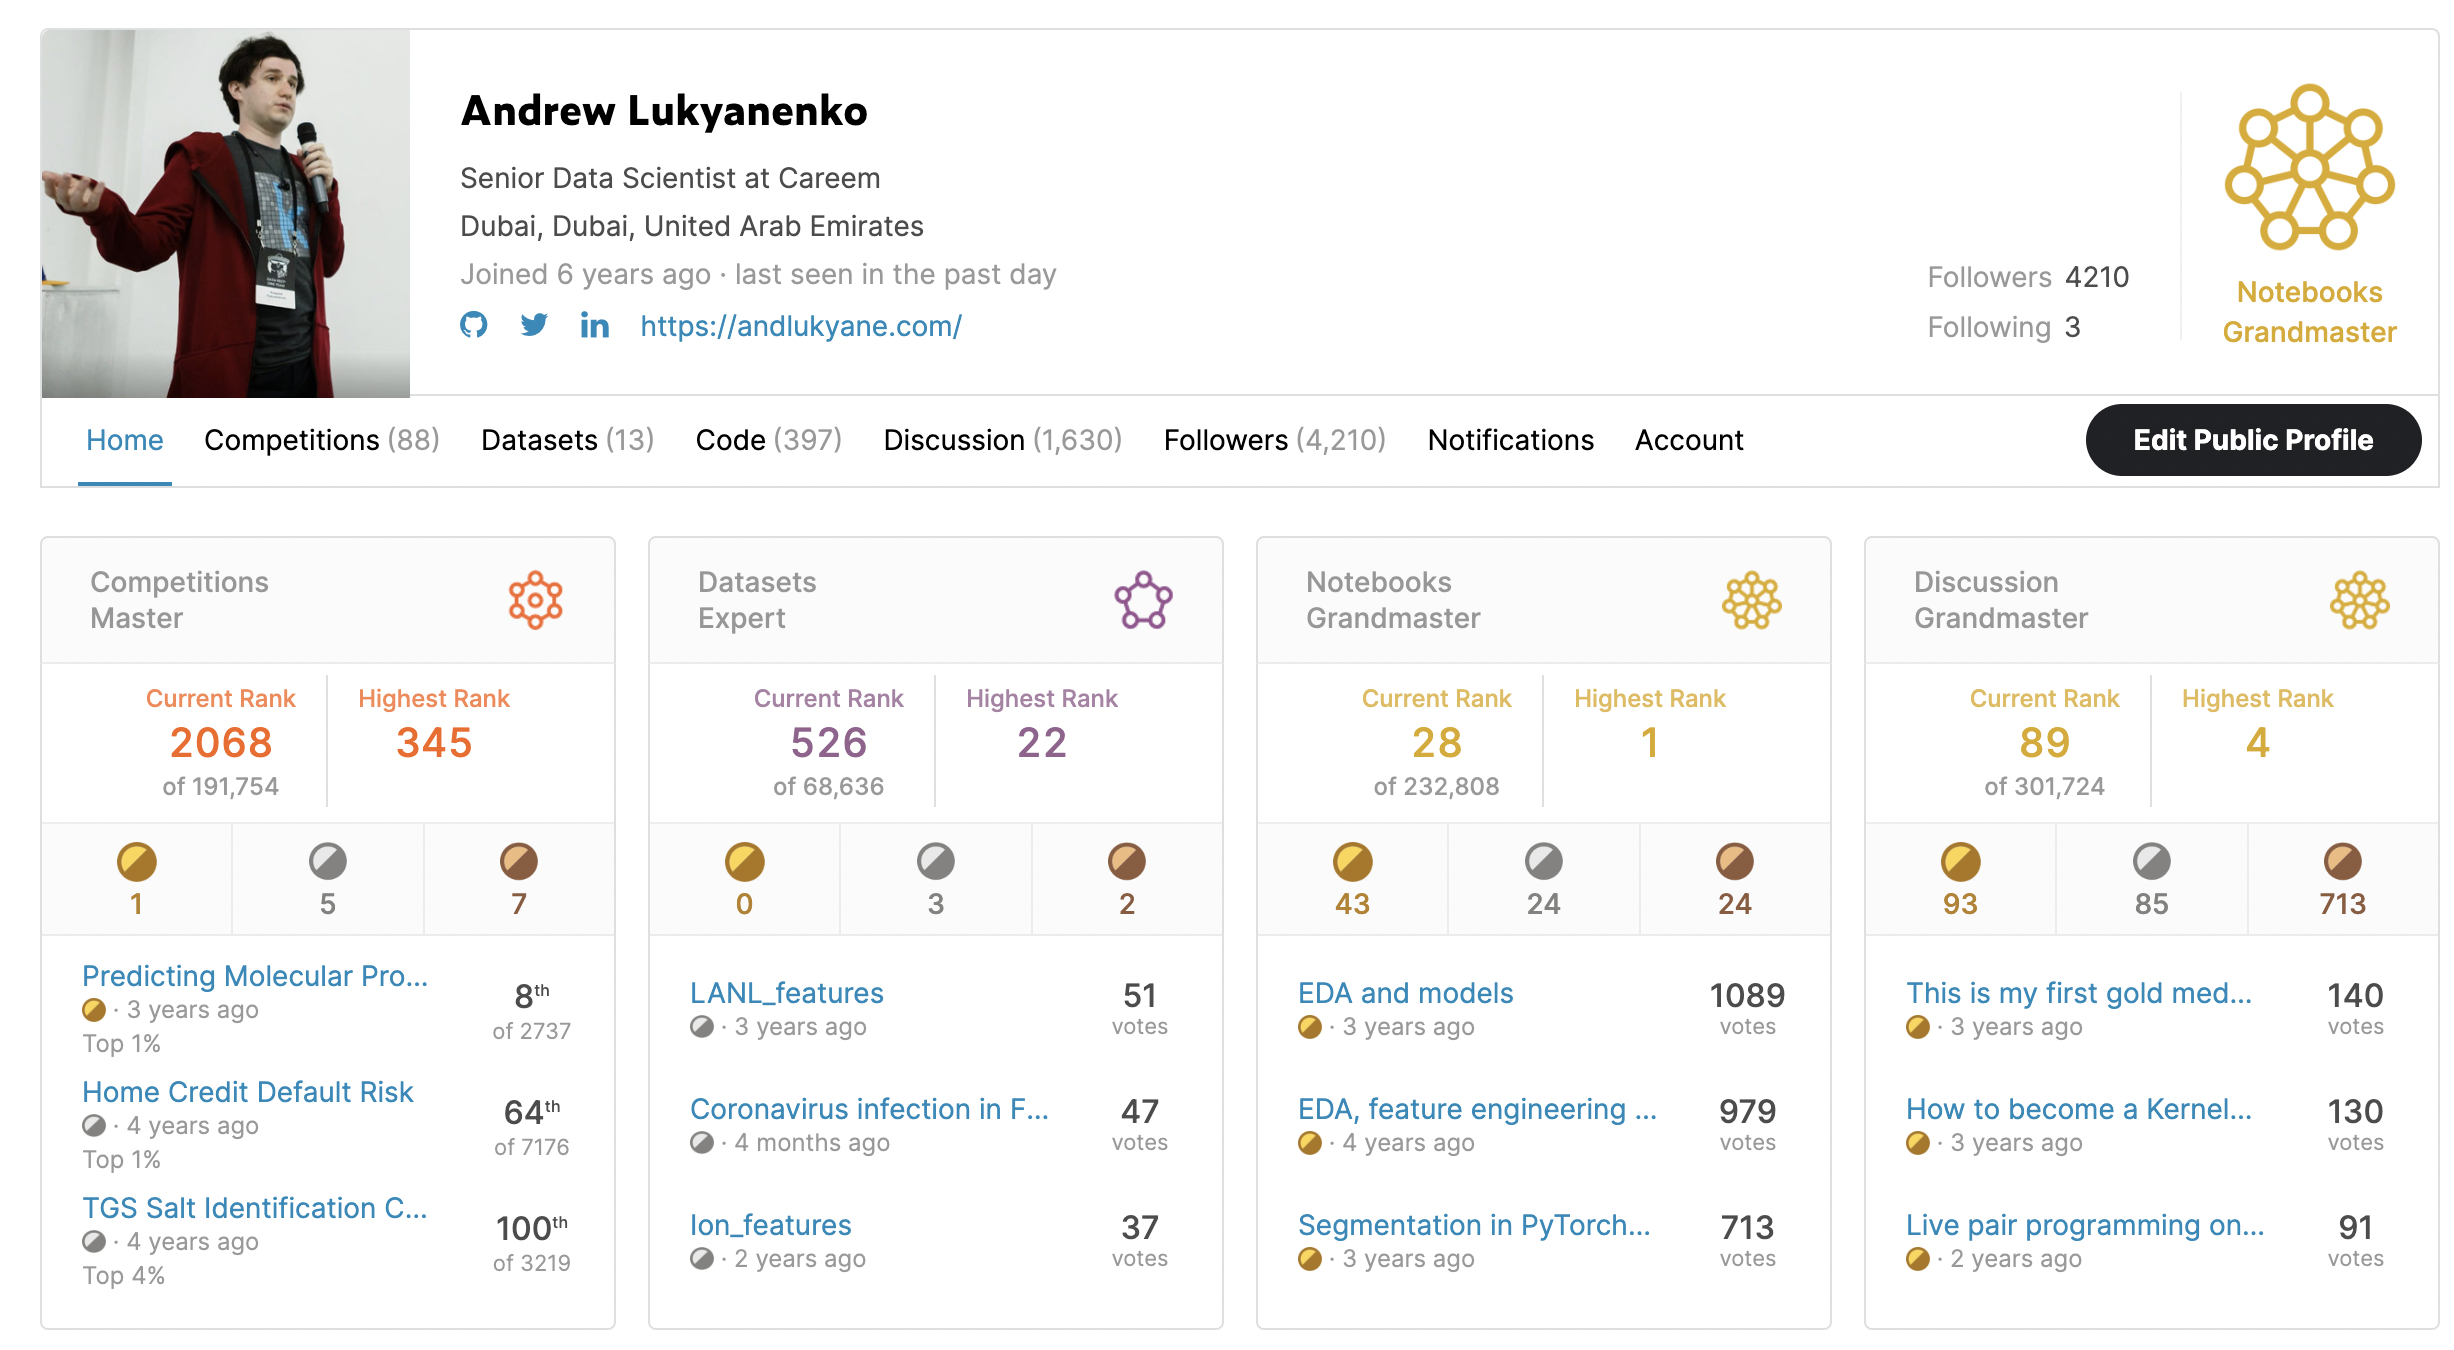Click the Discussion Grandmaster tier icon
2454x1350 pixels.
click(x=2359, y=600)
